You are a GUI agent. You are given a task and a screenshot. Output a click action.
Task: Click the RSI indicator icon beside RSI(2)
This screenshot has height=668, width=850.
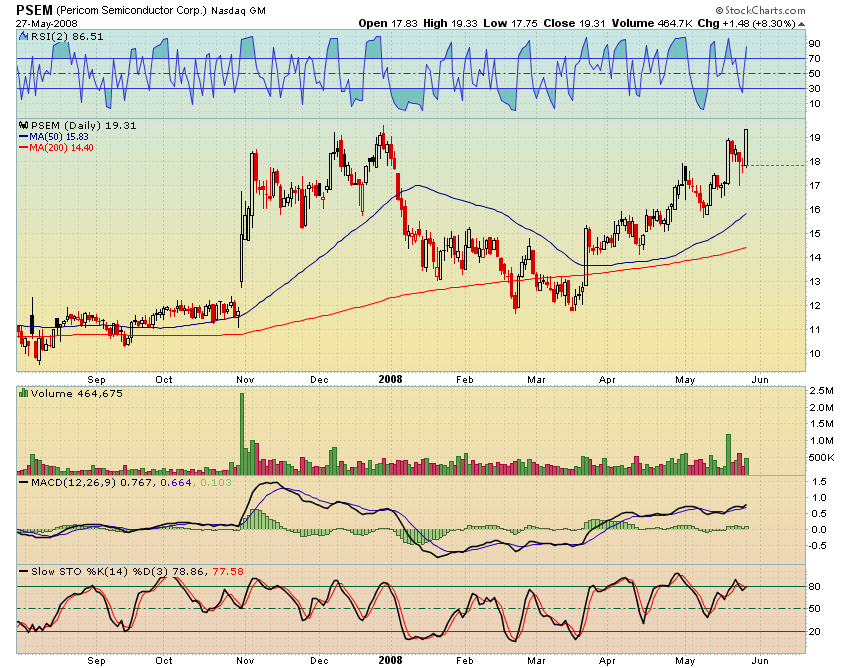coord(23,36)
